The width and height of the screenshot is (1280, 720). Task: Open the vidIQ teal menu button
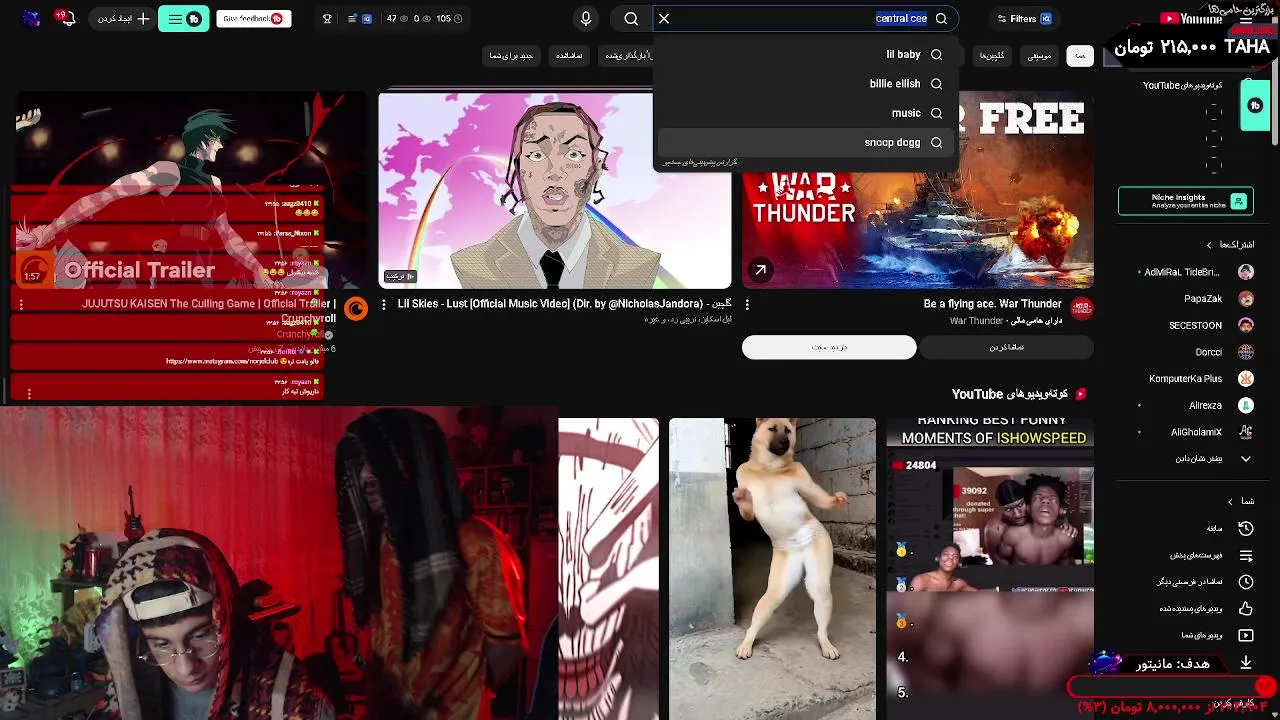point(183,18)
